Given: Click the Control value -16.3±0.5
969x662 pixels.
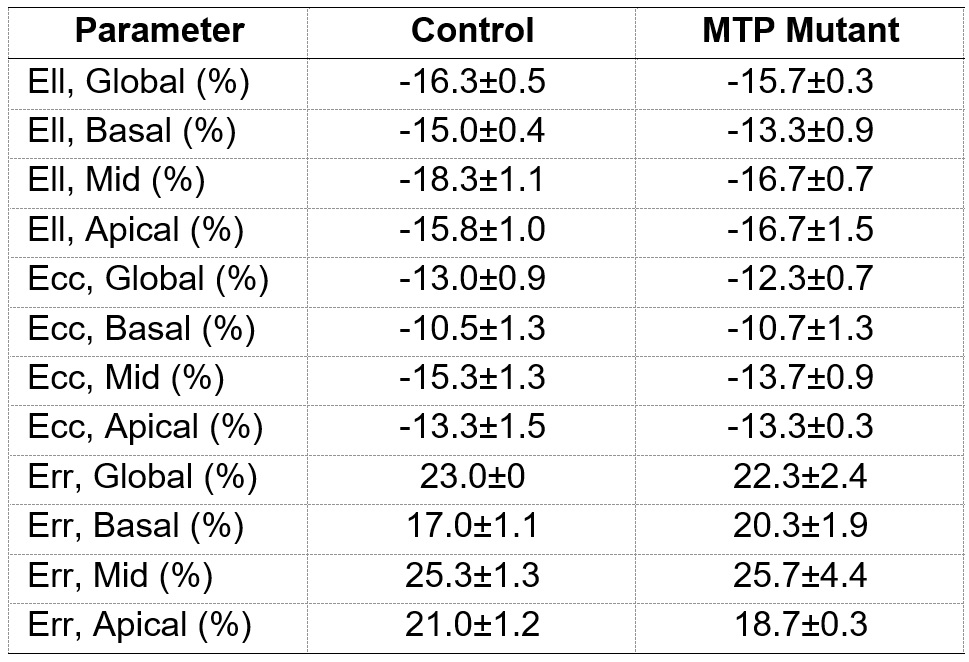Looking at the screenshot, I should click(473, 81).
